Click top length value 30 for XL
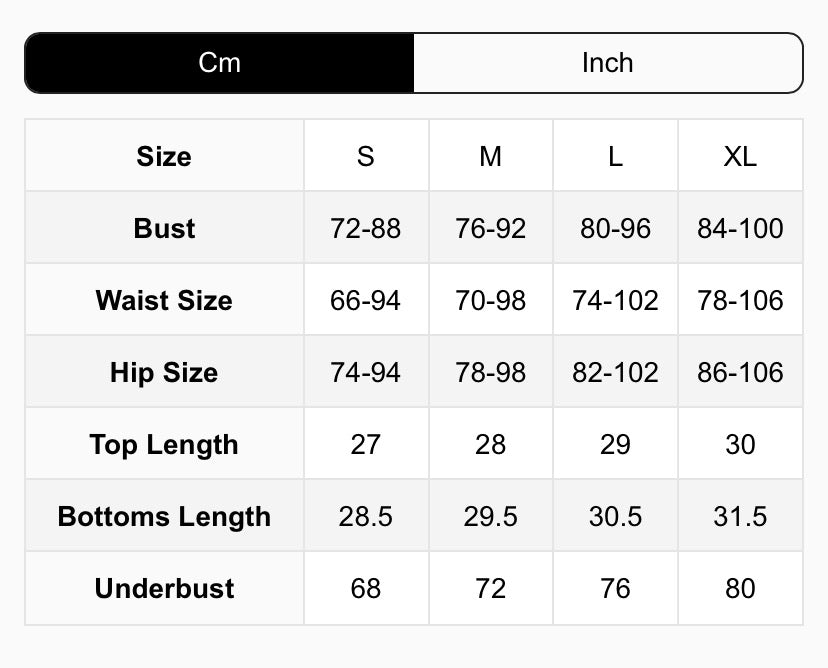 [740, 444]
